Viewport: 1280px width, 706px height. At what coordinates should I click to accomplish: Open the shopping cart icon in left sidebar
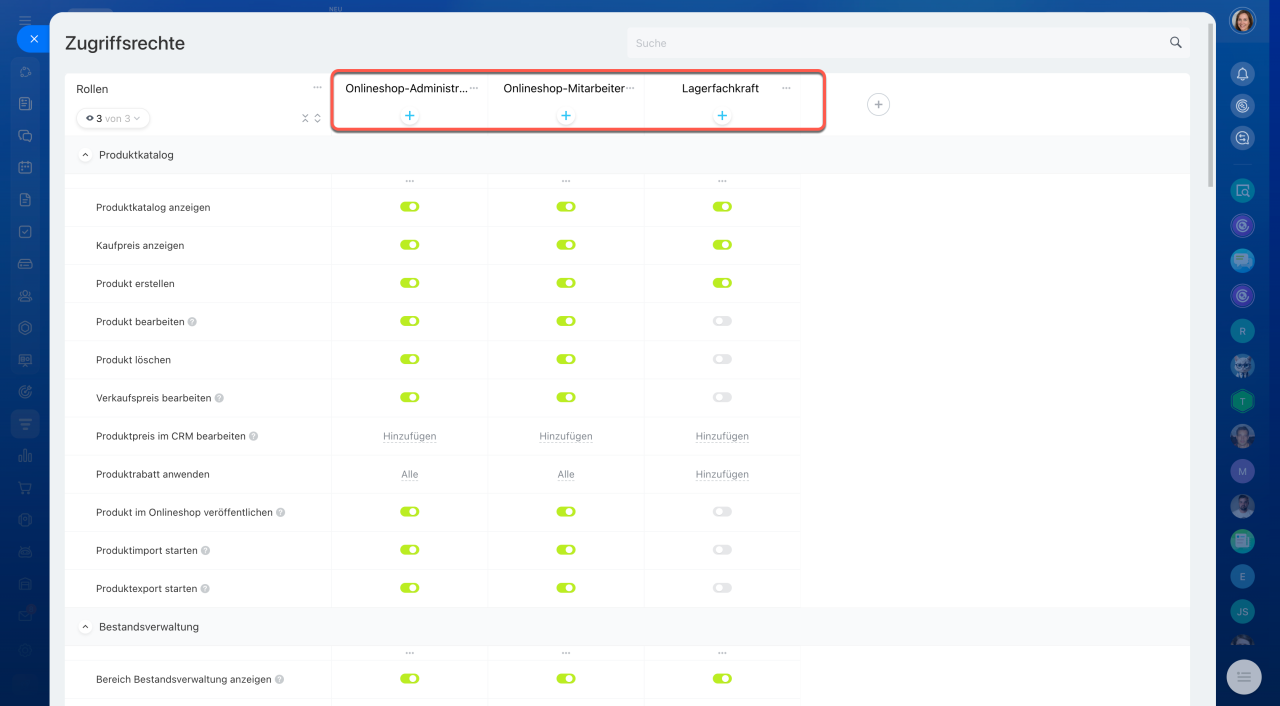(x=26, y=488)
